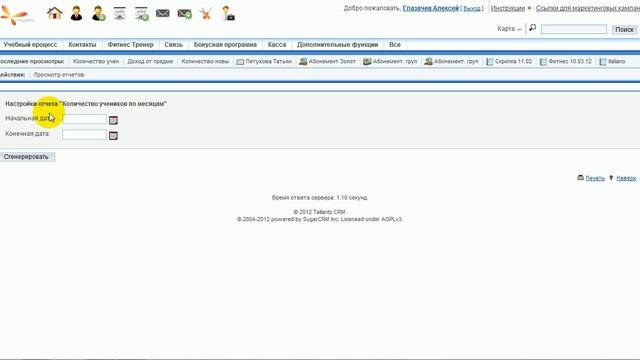The width and height of the screenshot is (640, 360).
Task: Open recent item Фитнес 10.03.12
Action: coord(565,61)
